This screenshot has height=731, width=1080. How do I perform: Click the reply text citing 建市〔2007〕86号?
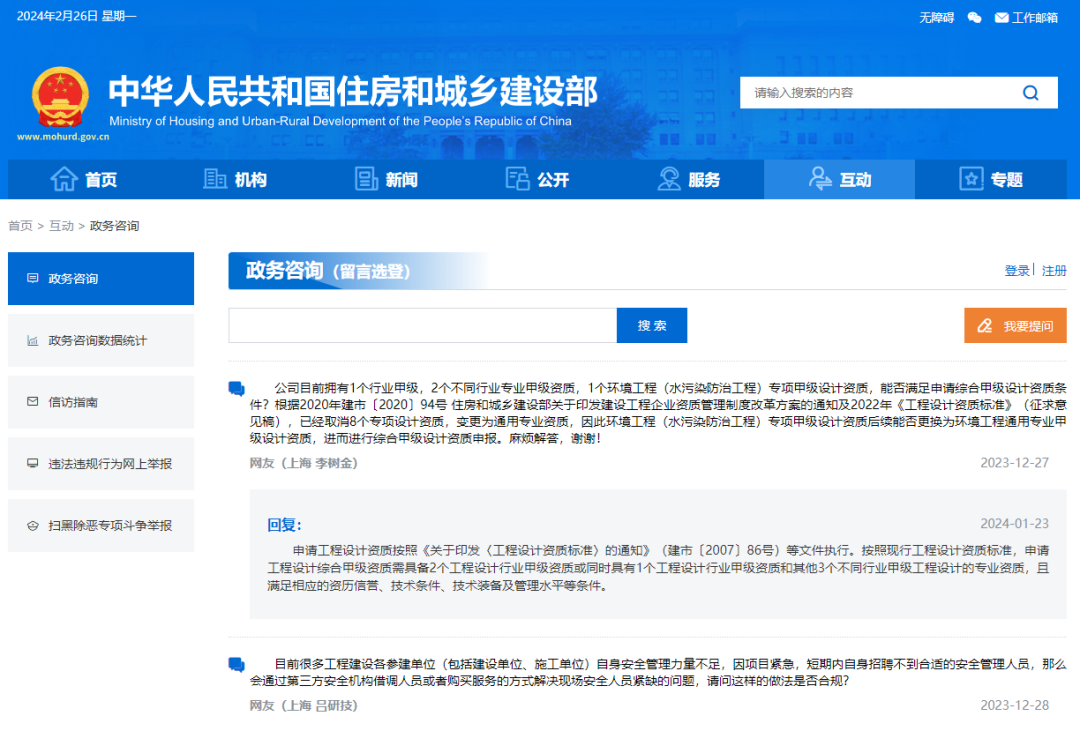[658, 568]
